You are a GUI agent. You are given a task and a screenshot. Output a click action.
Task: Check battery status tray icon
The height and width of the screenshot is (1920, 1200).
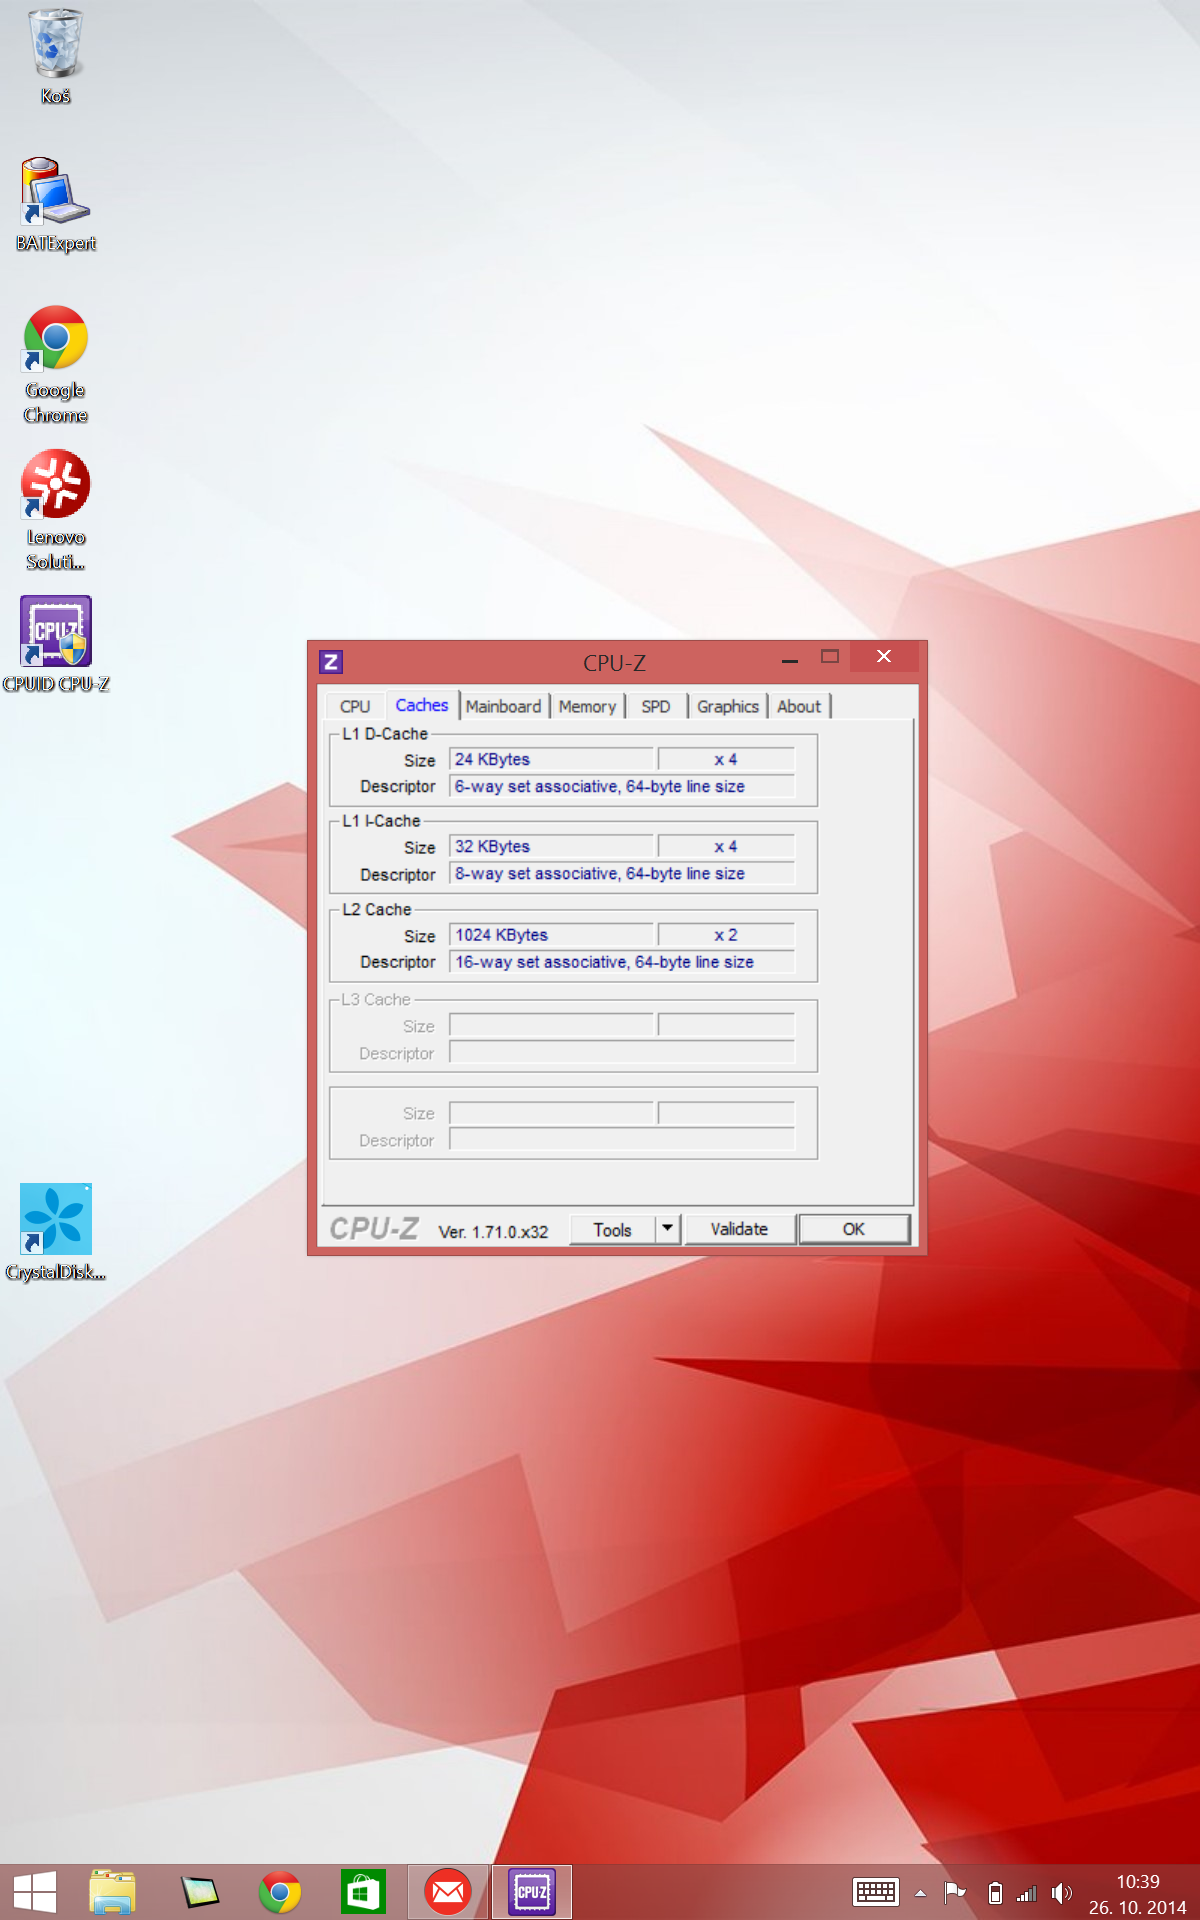pos(995,1892)
